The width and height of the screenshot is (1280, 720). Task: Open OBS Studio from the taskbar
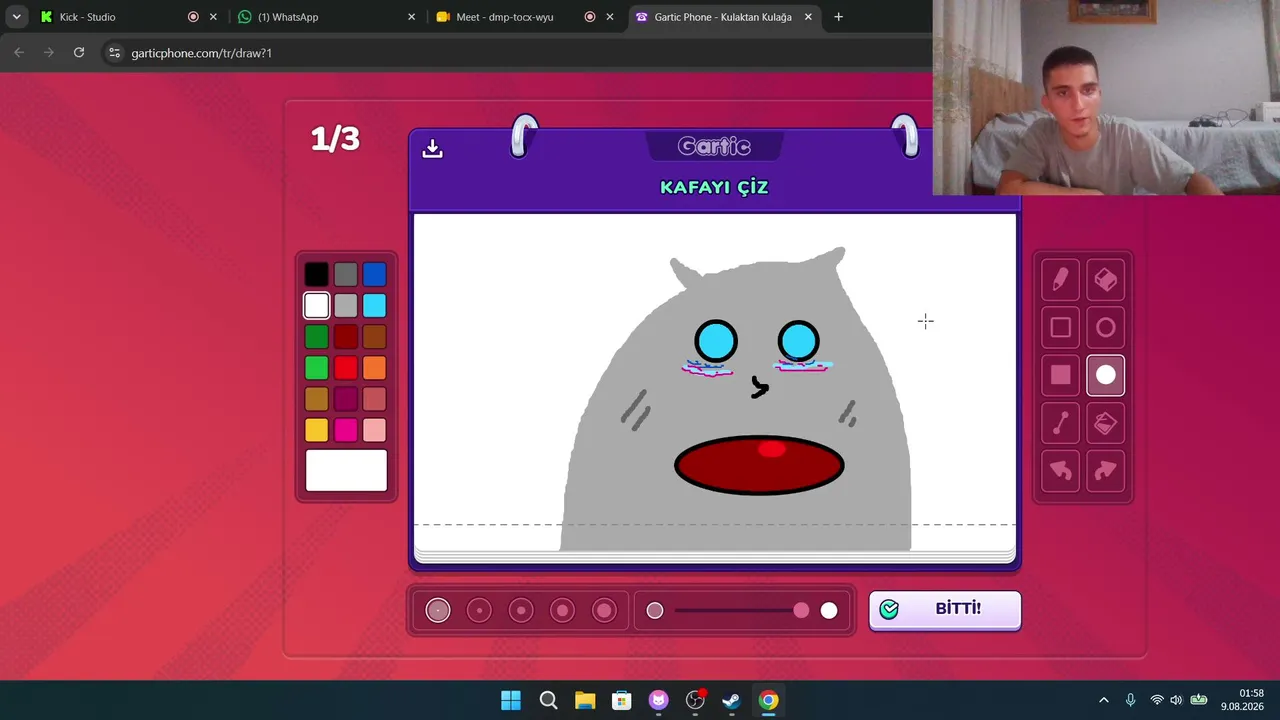pos(695,700)
